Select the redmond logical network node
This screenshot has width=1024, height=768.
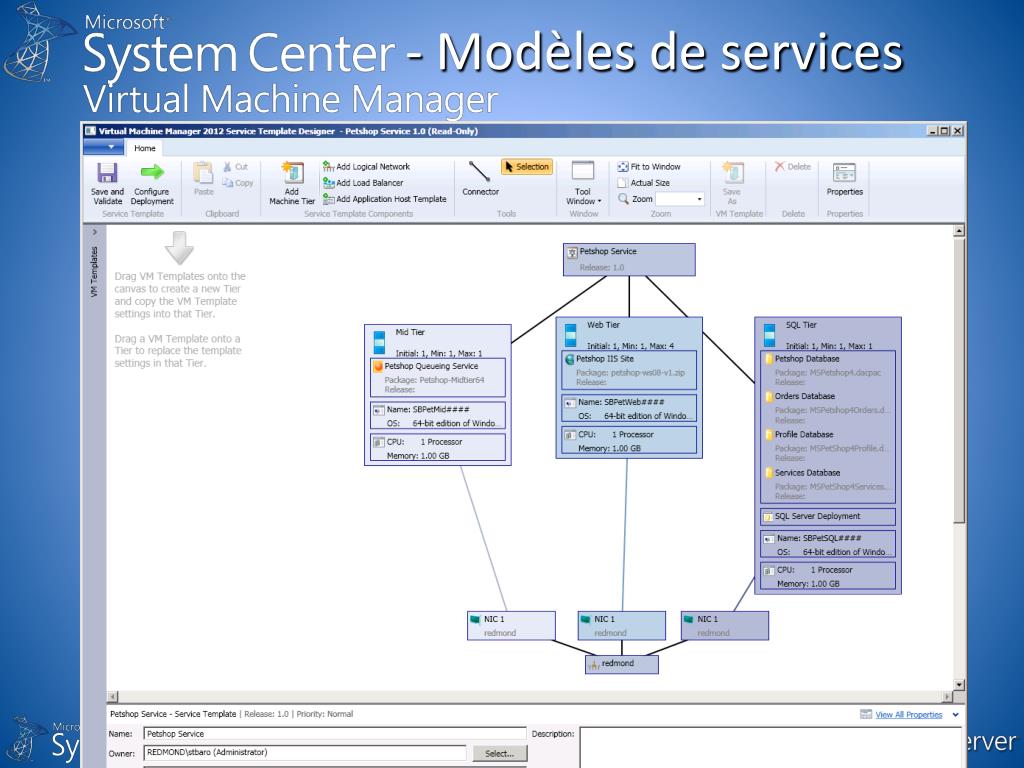(x=622, y=664)
